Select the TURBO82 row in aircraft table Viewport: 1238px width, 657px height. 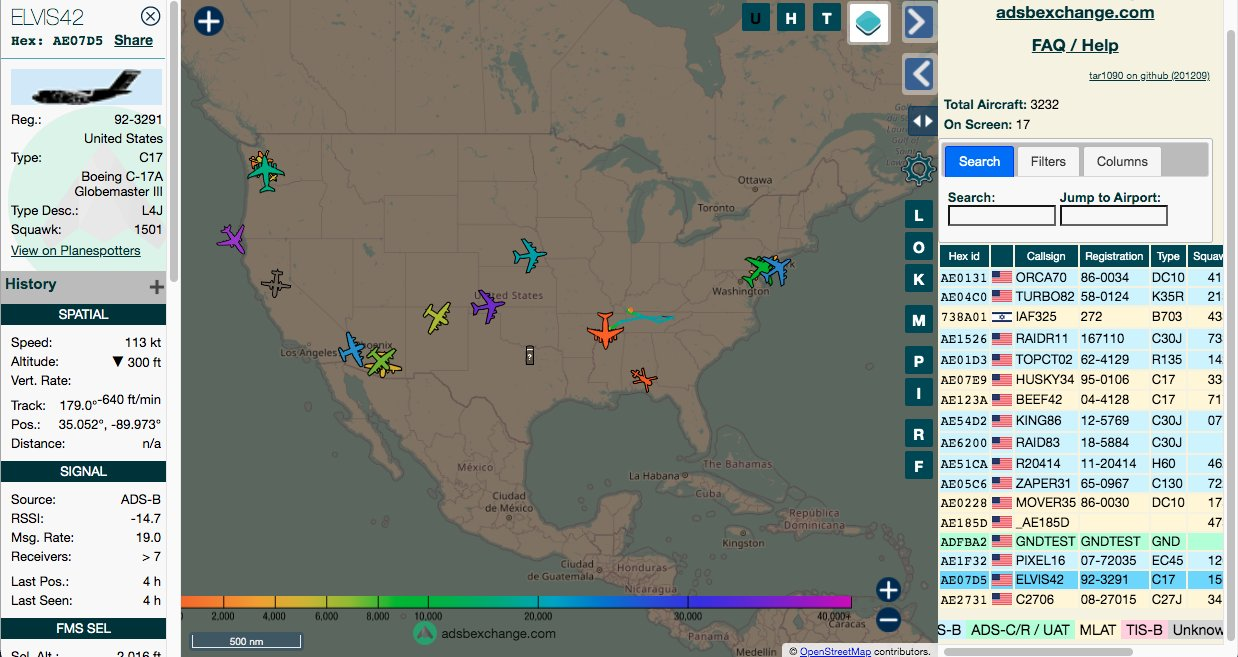click(x=1081, y=297)
